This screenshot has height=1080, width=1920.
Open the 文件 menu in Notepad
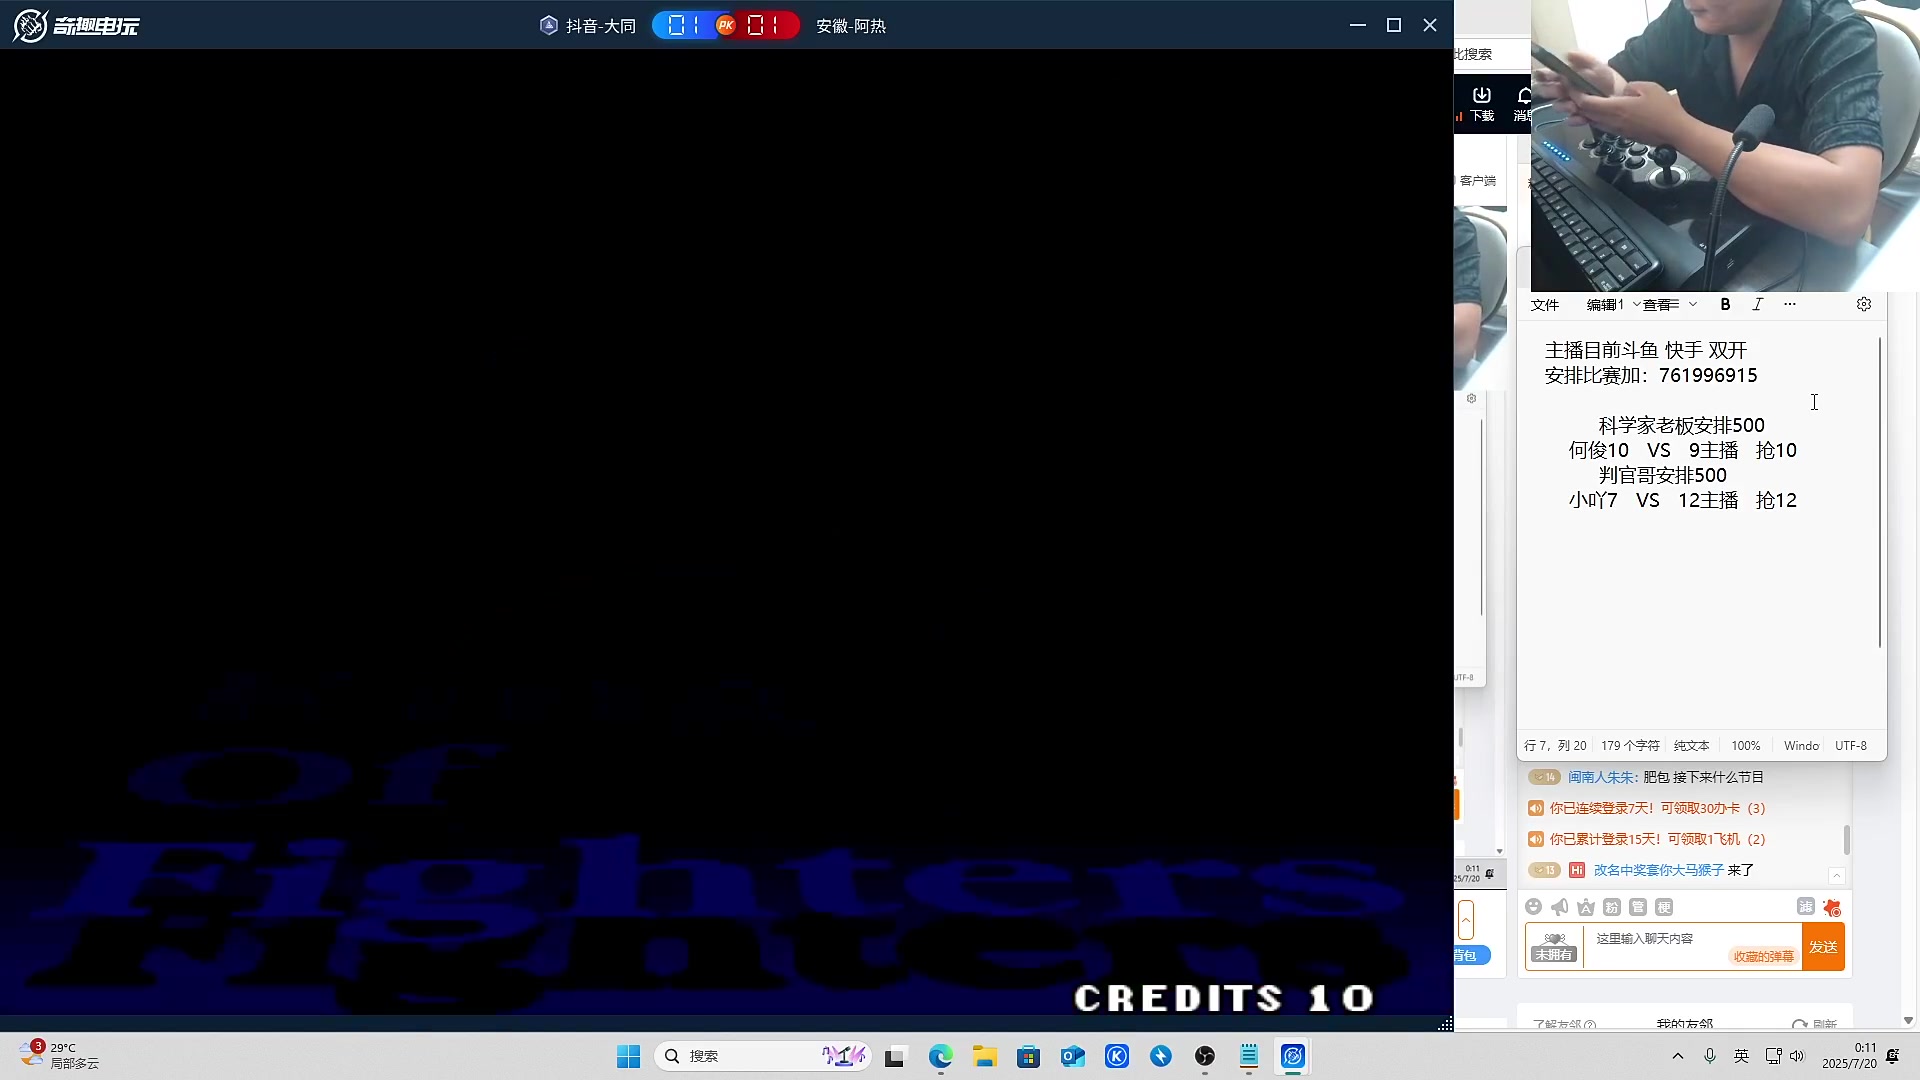[x=1545, y=305]
